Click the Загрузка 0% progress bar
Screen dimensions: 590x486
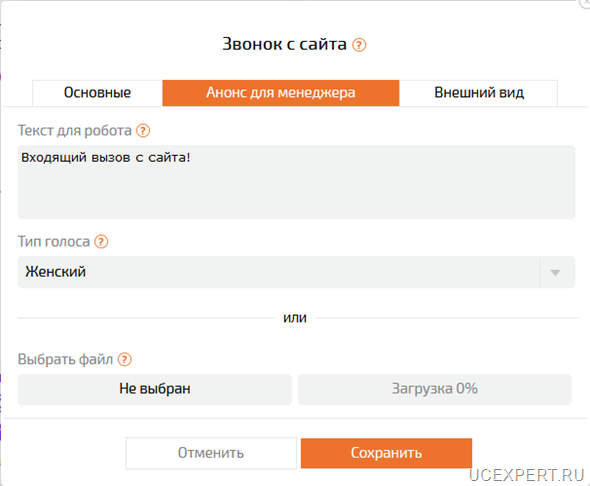(435, 389)
